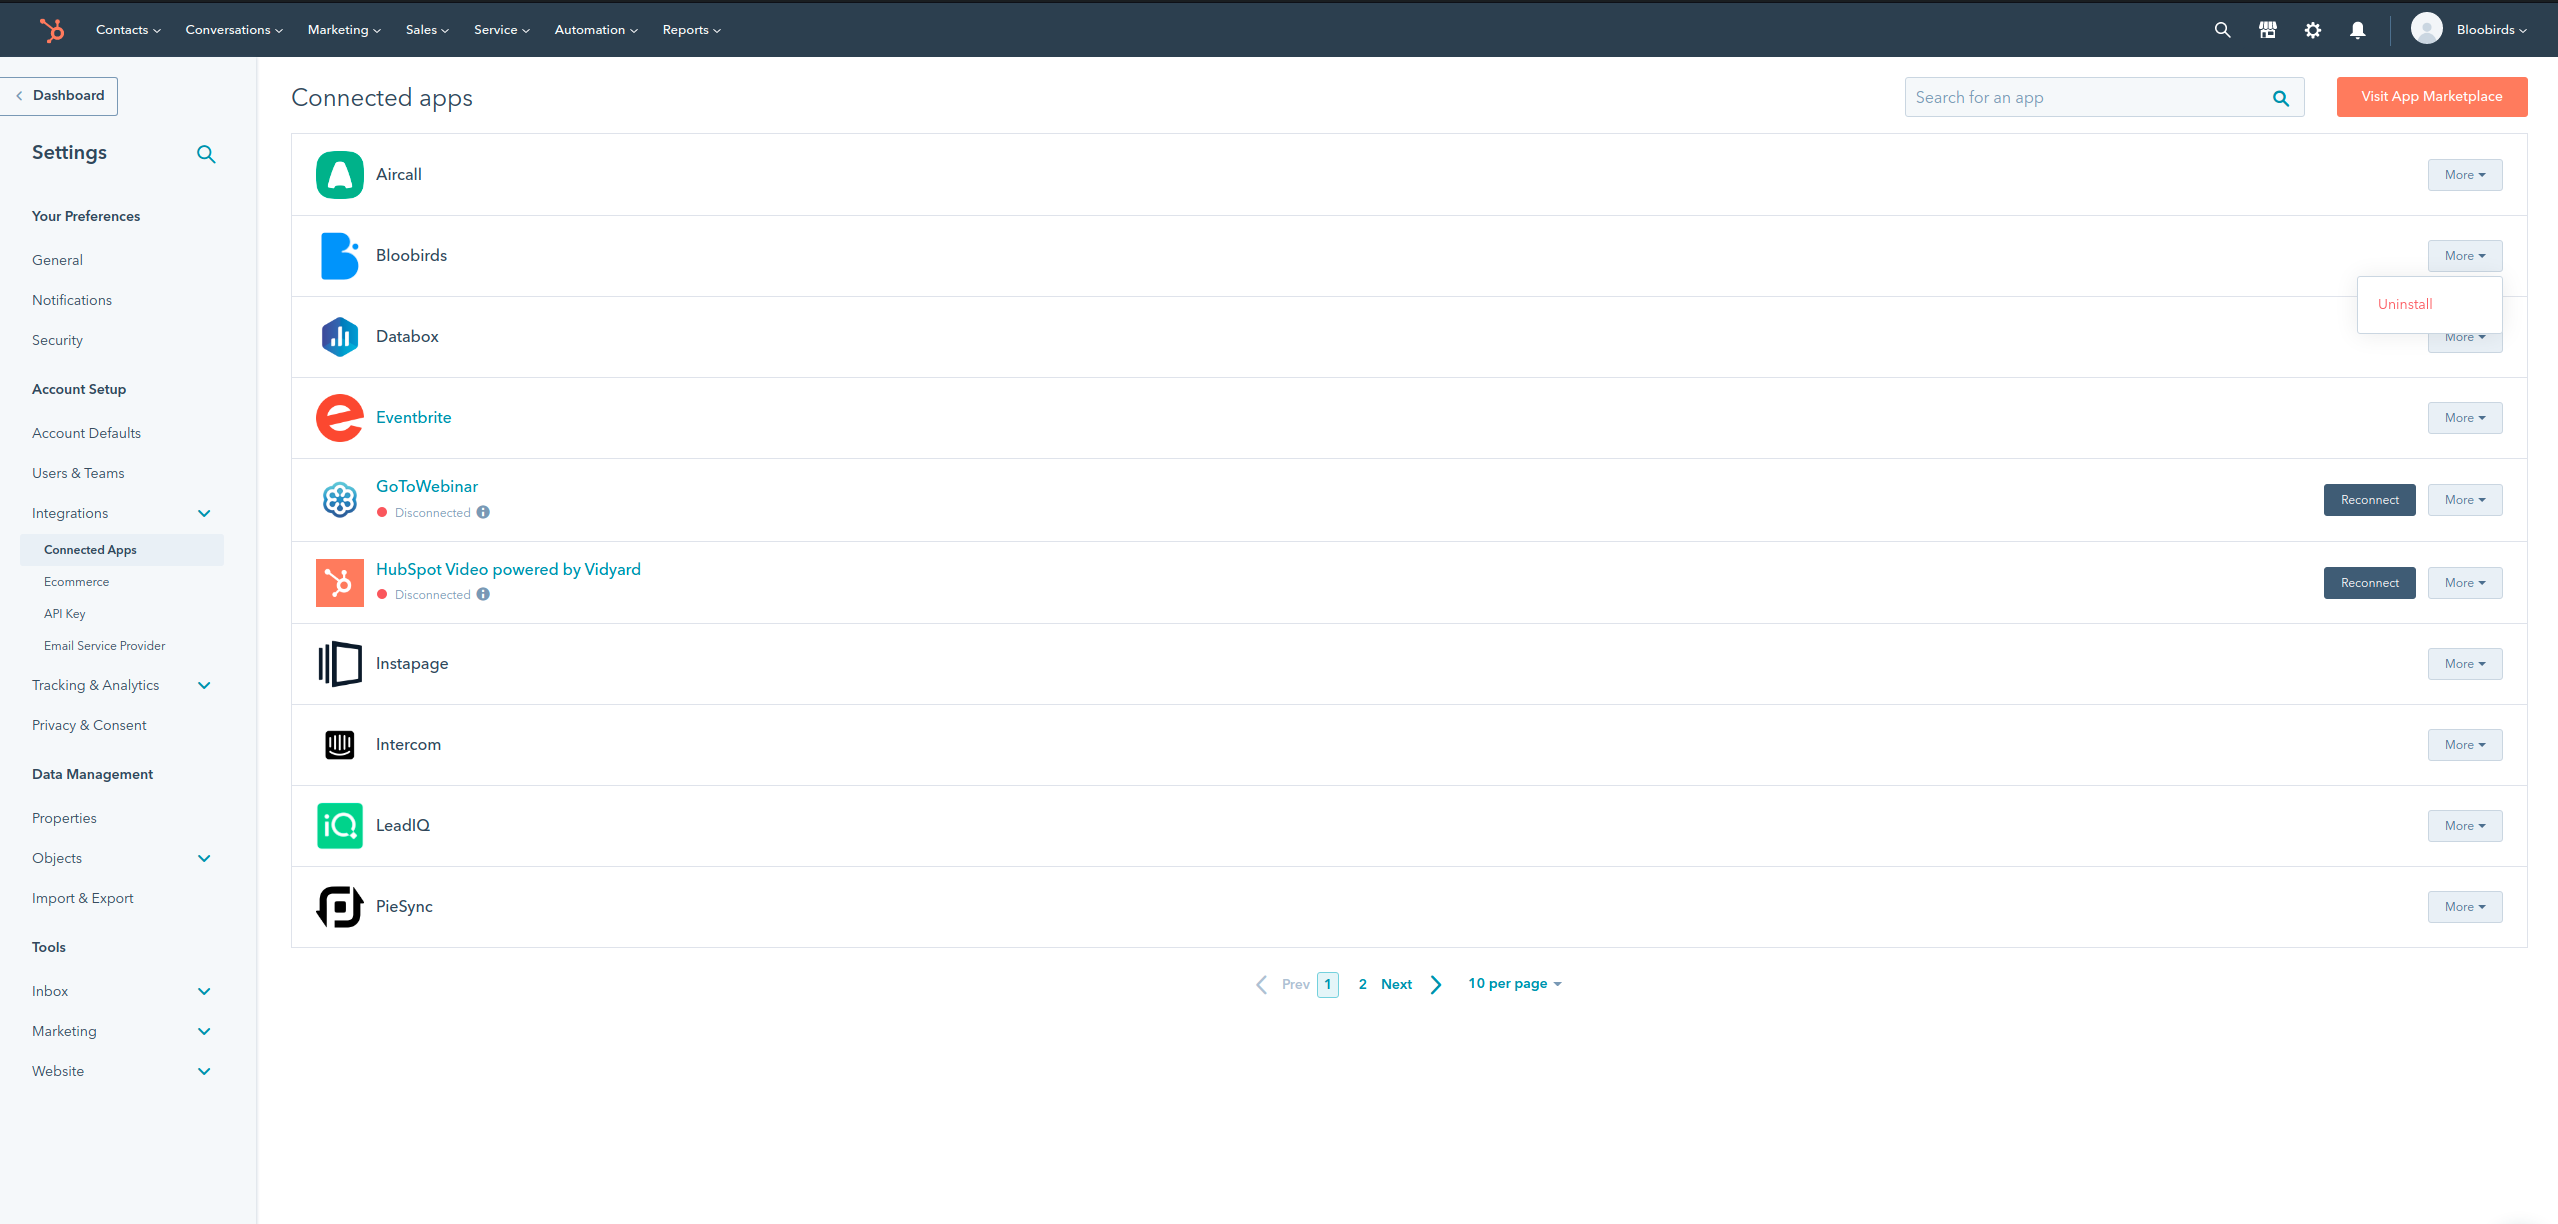Click the GoToWebinar disconnected info icon
The height and width of the screenshot is (1224, 2558).
click(483, 512)
